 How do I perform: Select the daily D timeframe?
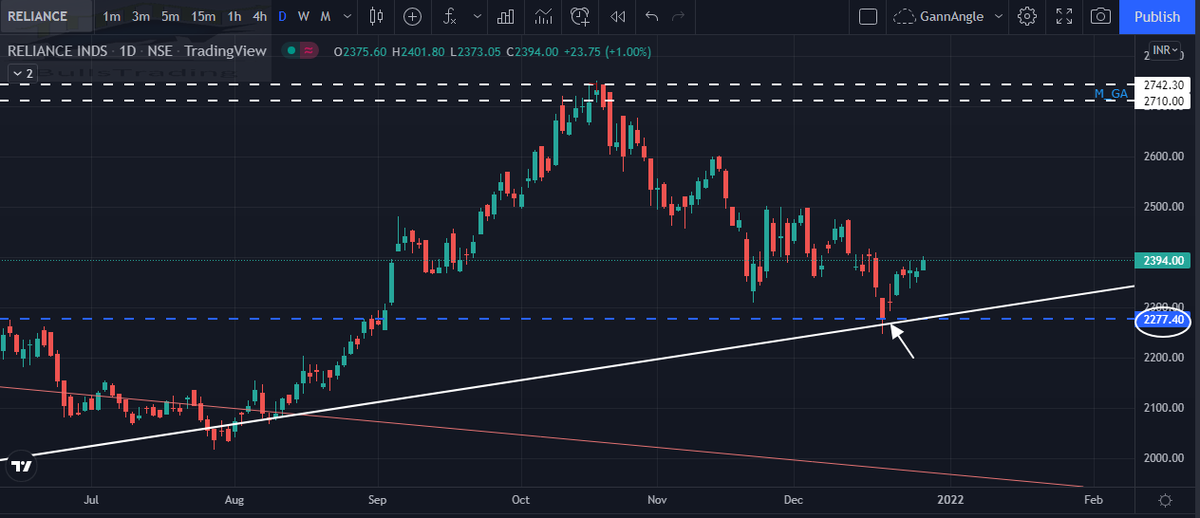click(x=282, y=17)
